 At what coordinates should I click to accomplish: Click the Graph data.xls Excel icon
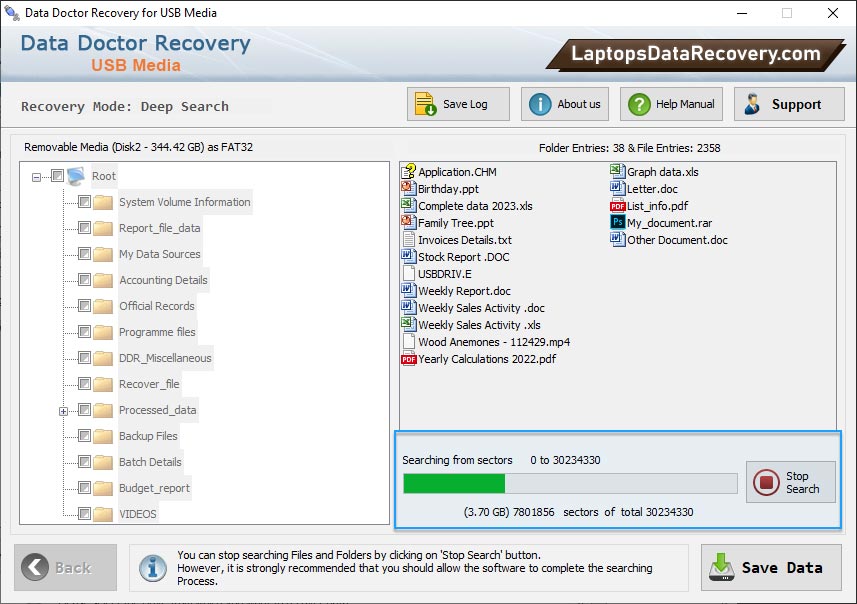(x=617, y=172)
